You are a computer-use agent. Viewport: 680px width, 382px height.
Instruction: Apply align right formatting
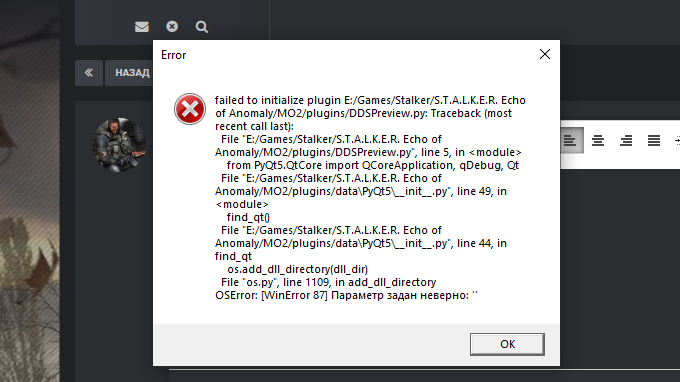point(626,140)
